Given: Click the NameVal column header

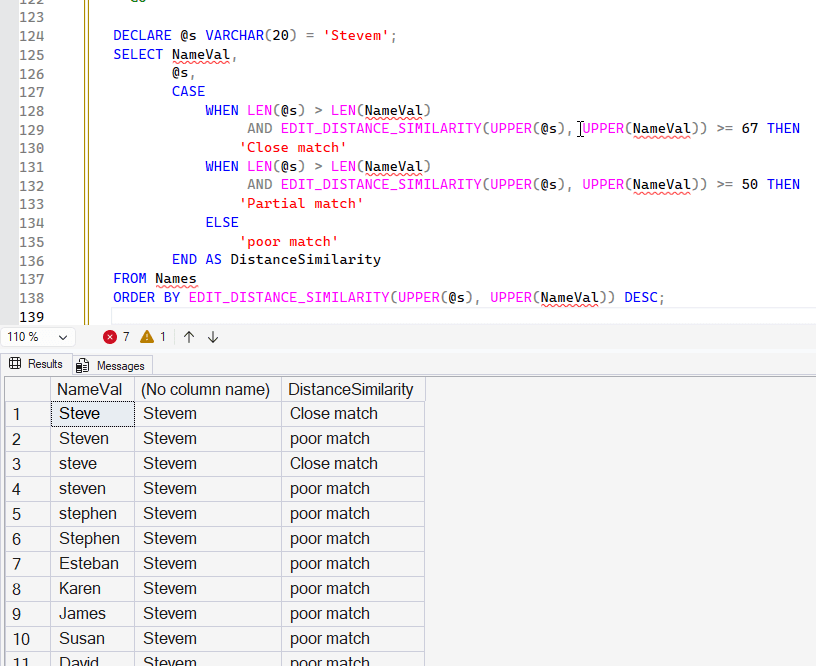Looking at the screenshot, I should point(92,388).
